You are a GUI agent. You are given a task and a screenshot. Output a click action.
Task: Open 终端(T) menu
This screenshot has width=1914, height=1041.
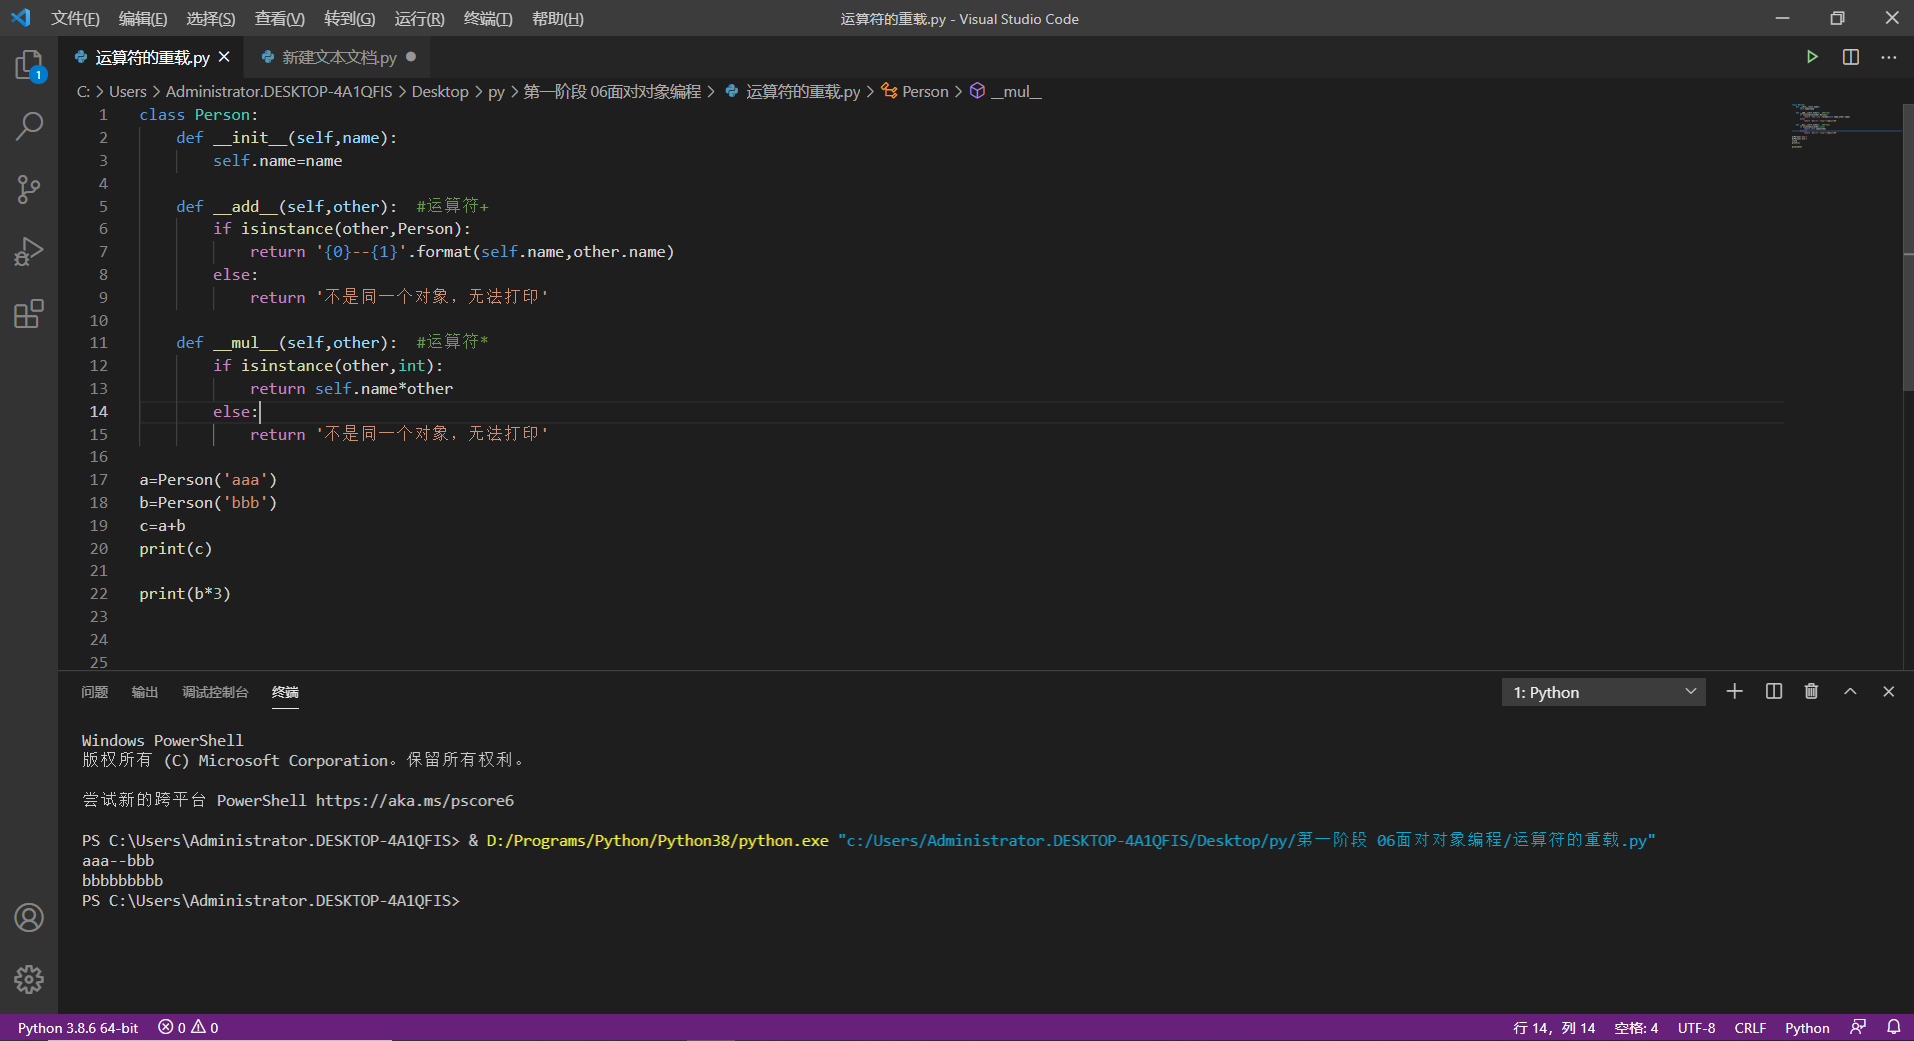coord(488,18)
